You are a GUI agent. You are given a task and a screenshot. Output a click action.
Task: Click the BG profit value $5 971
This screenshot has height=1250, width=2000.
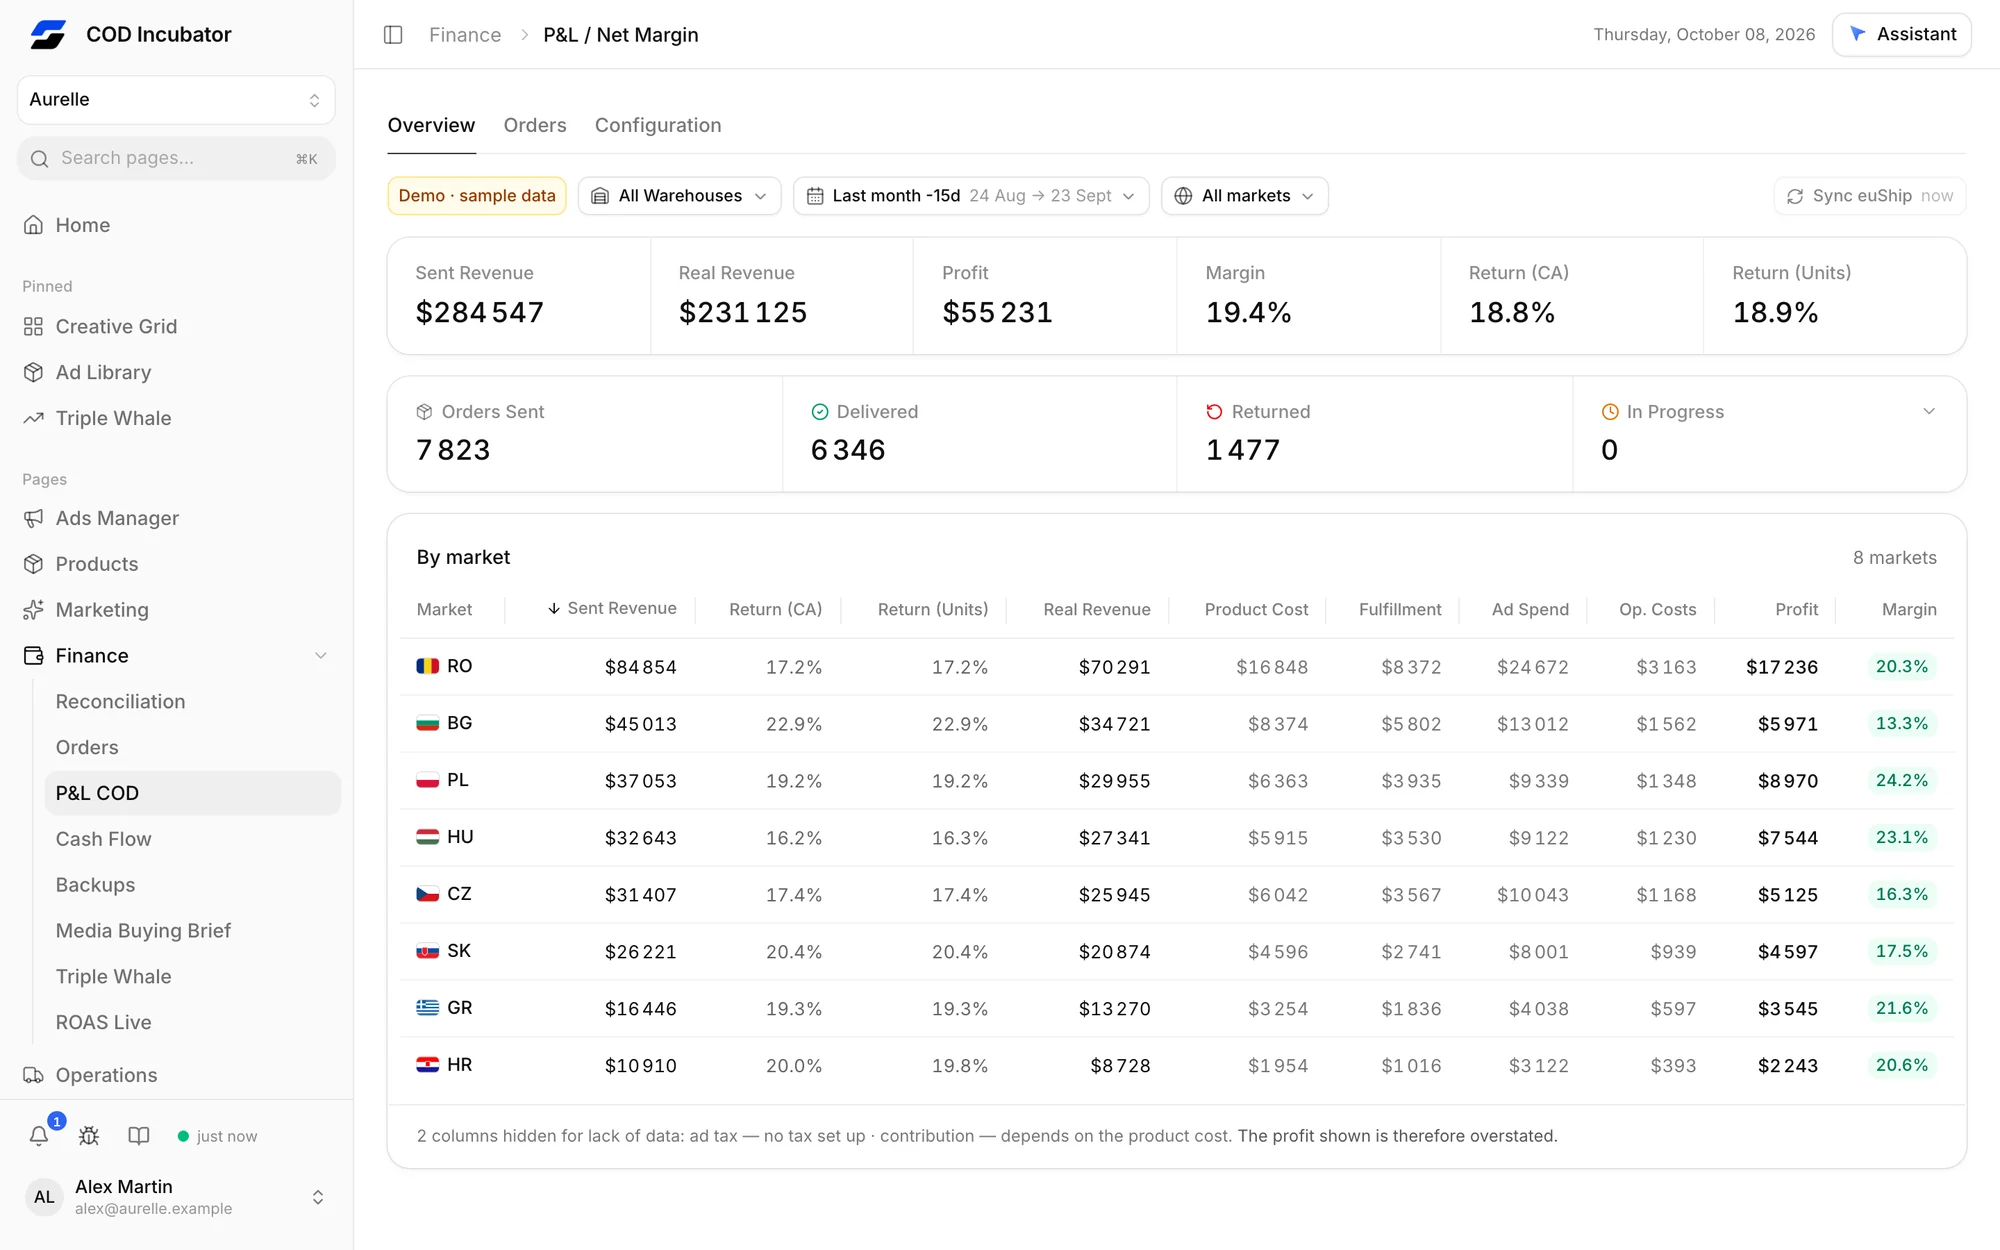(x=1787, y=724)
